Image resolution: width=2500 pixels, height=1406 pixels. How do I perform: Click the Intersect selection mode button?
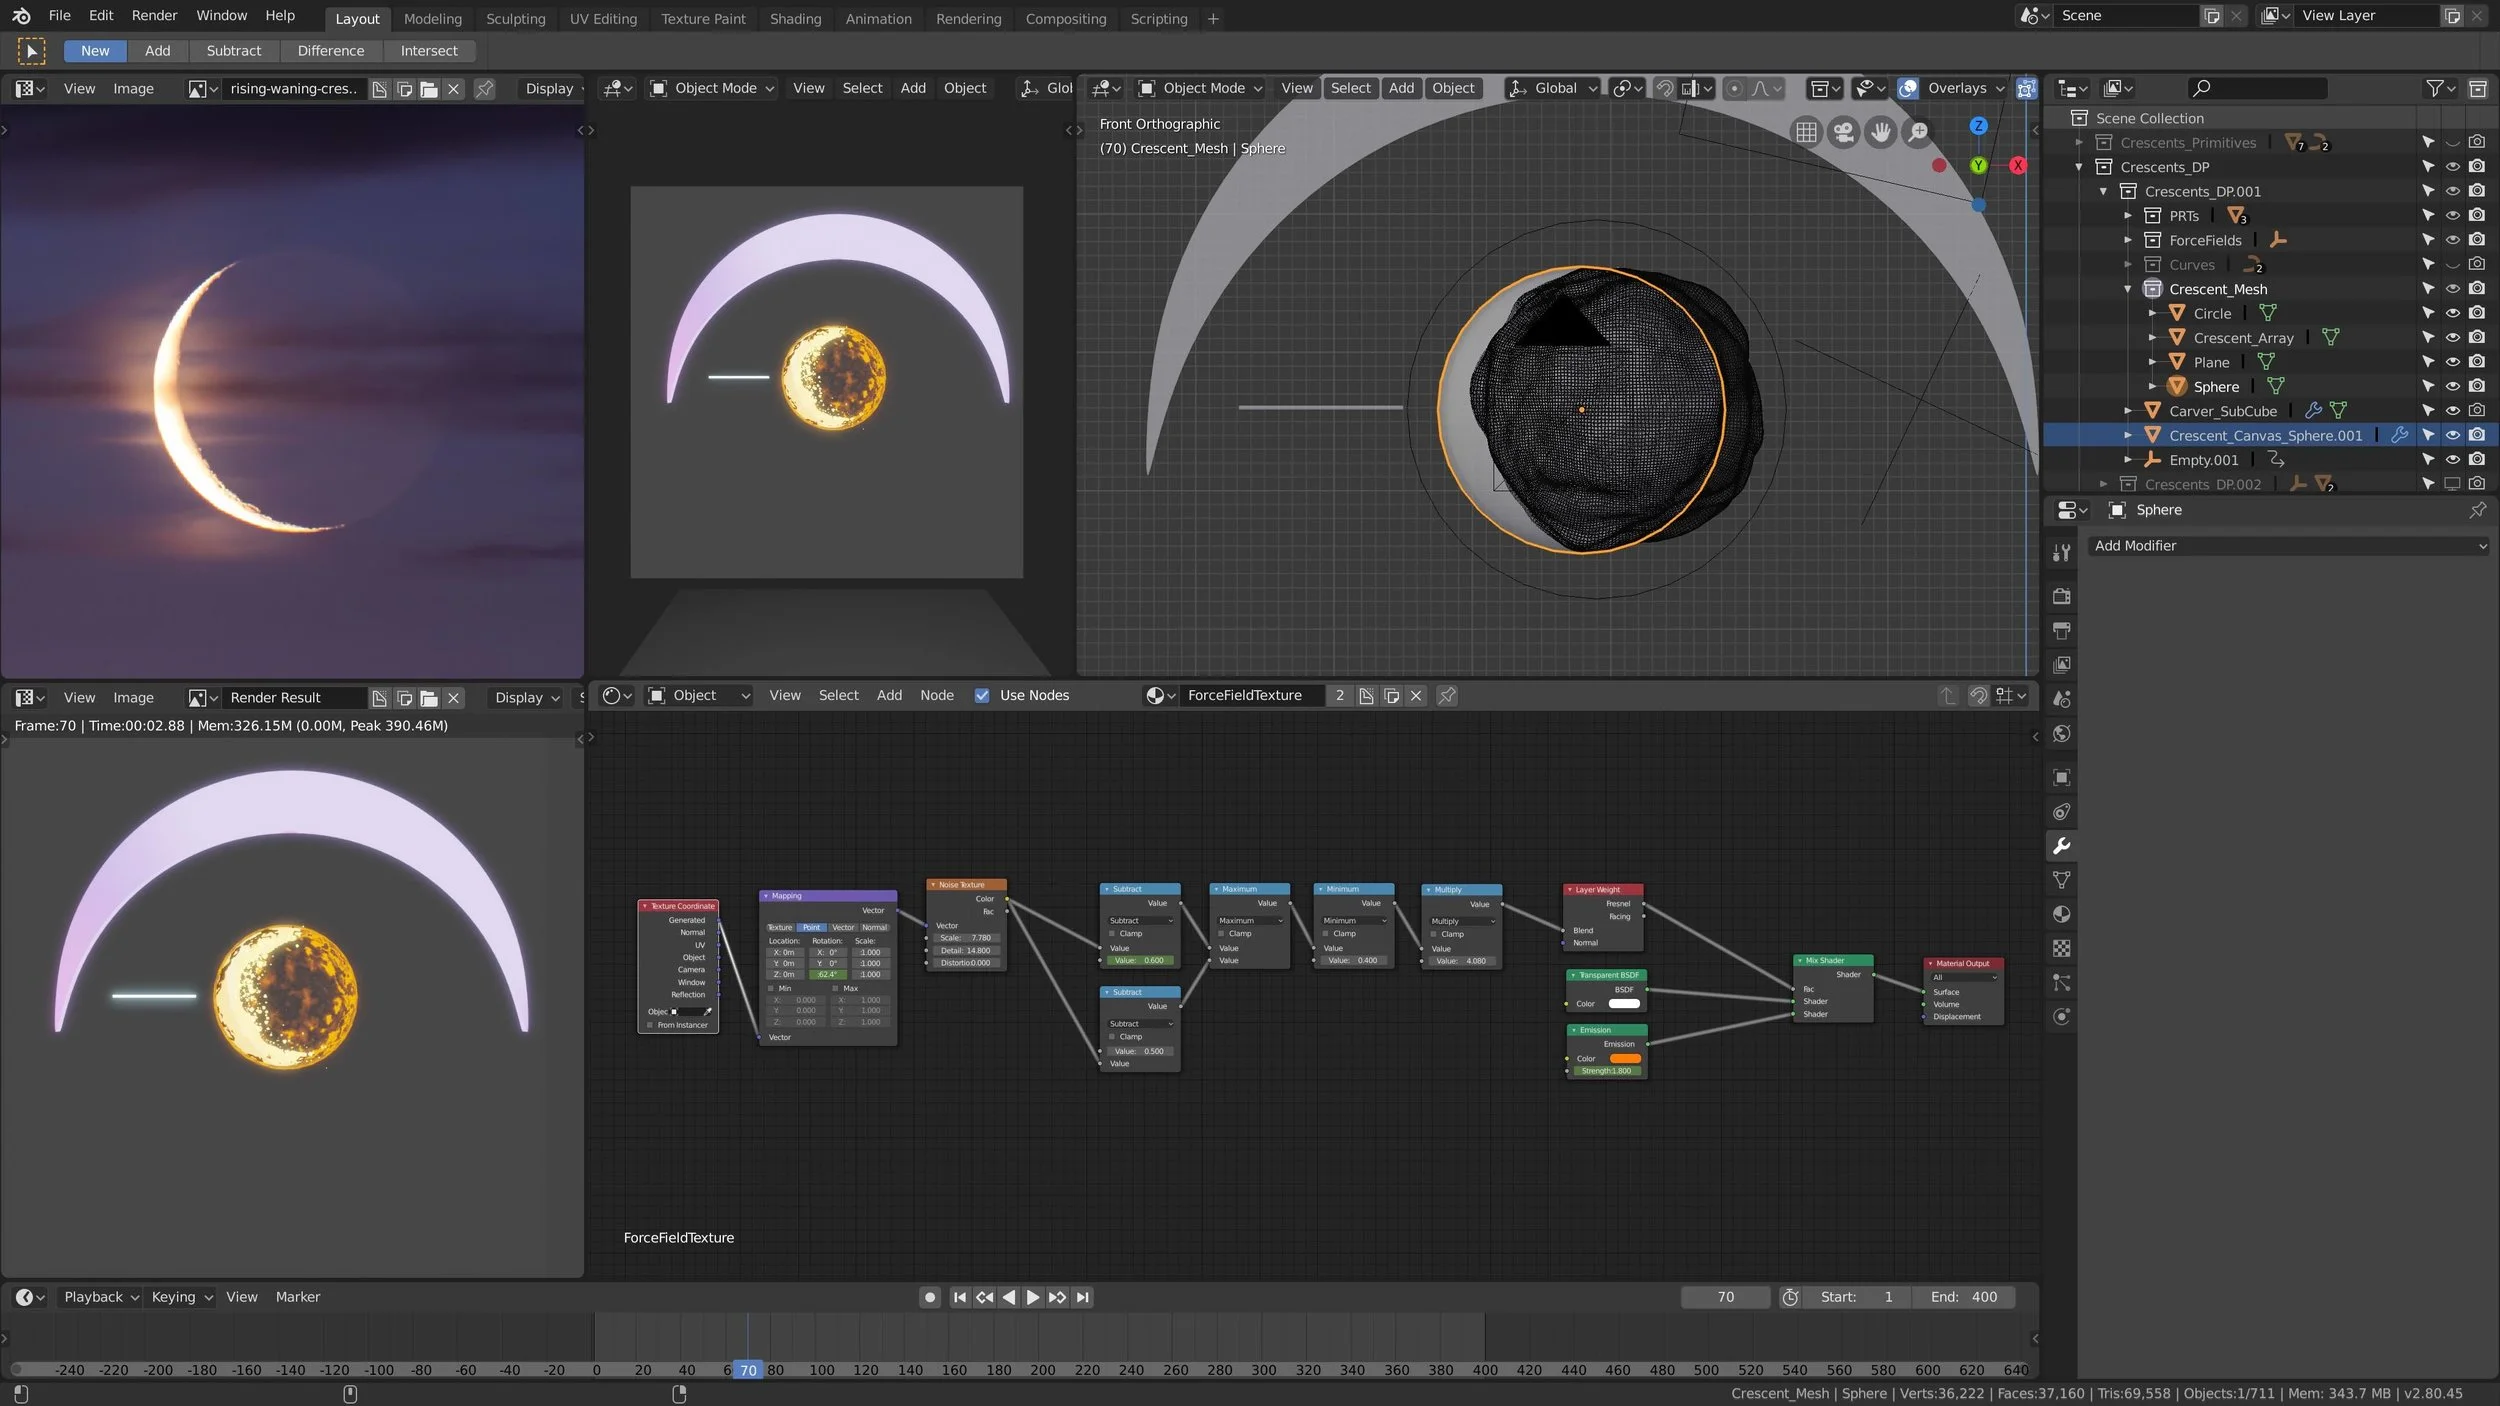429,51
